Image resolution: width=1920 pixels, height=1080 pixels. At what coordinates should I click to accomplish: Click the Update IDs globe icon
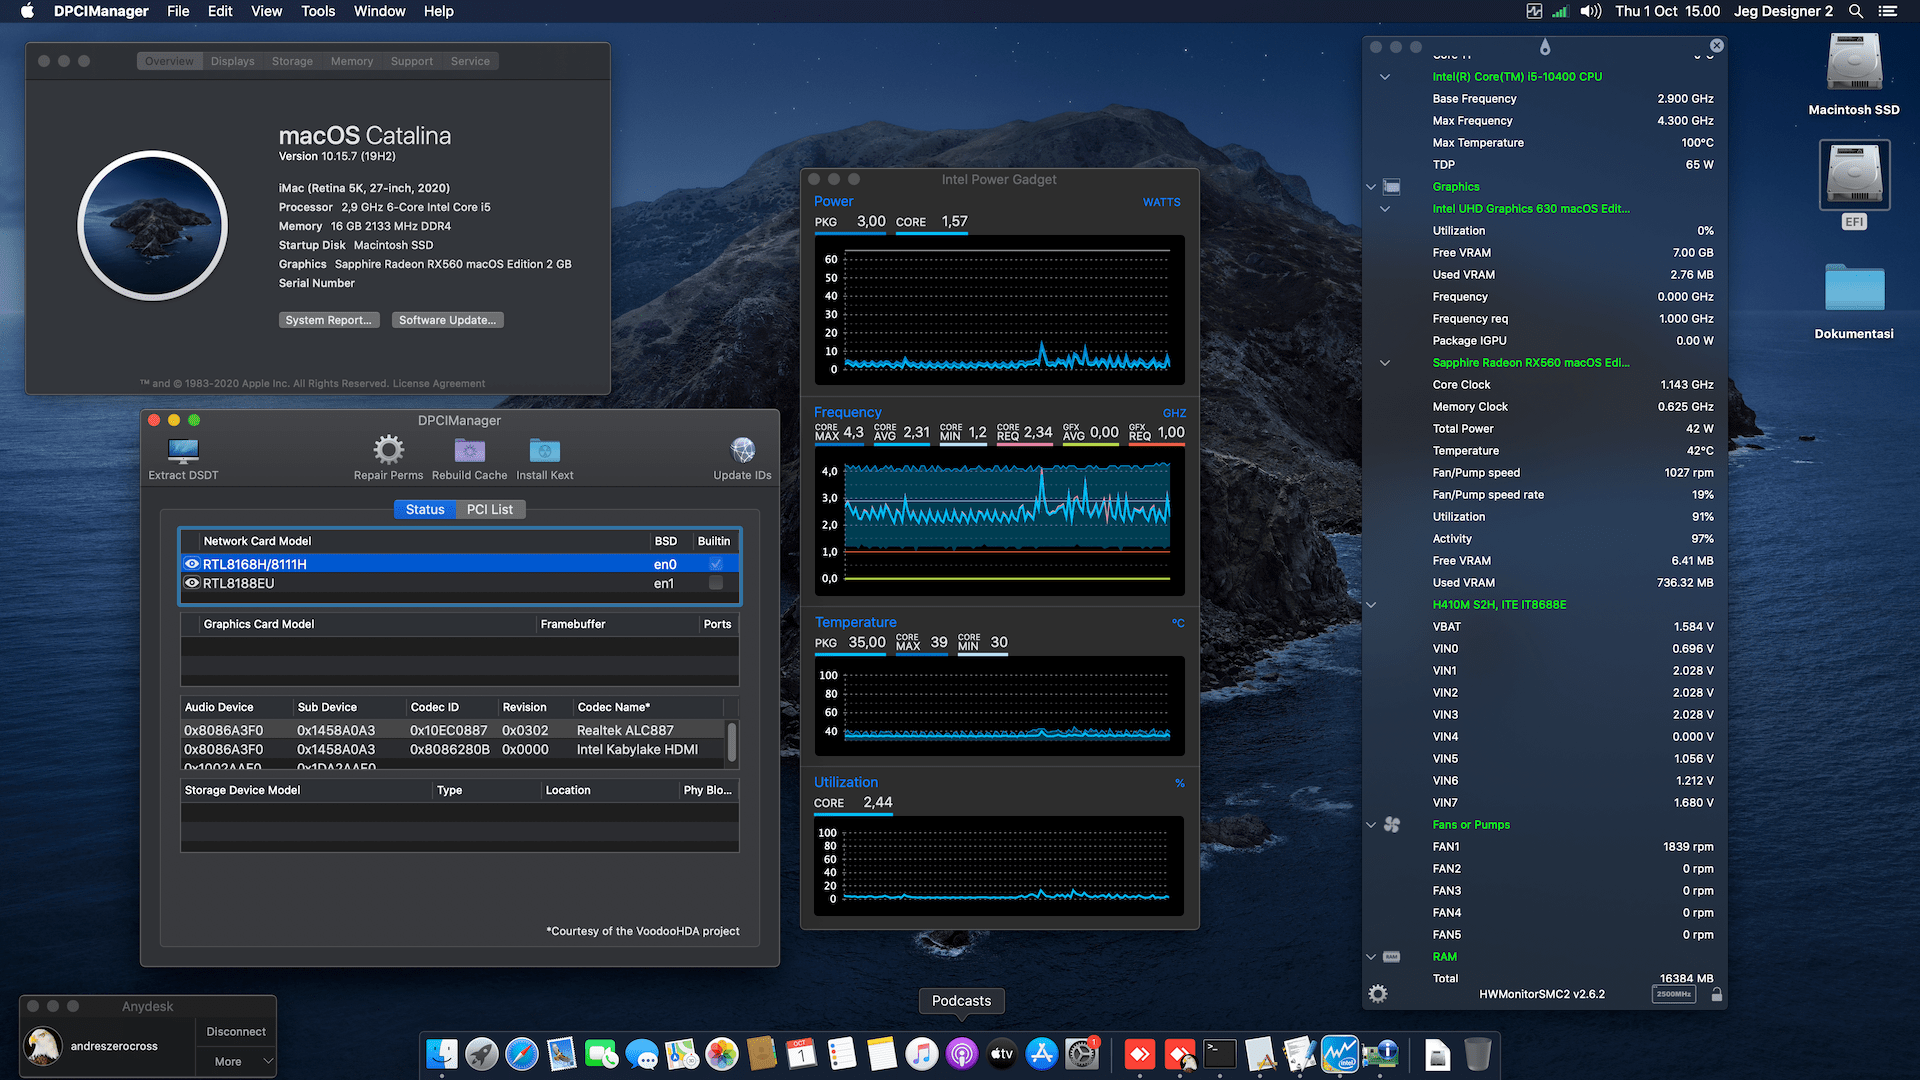click(742, 450)
